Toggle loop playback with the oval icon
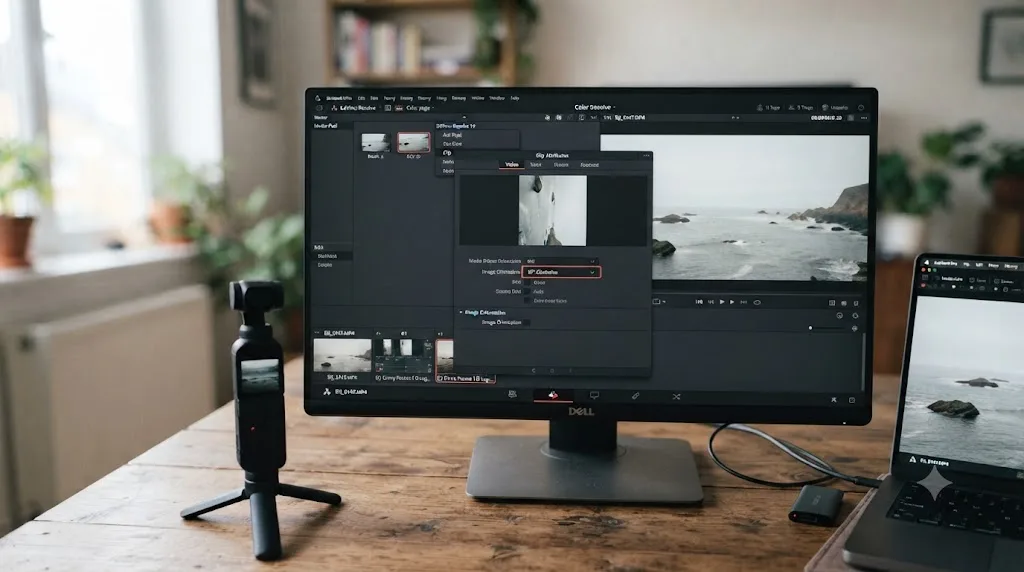The width and height of the screenshot is (1024, 572). (x=757, y=302)
